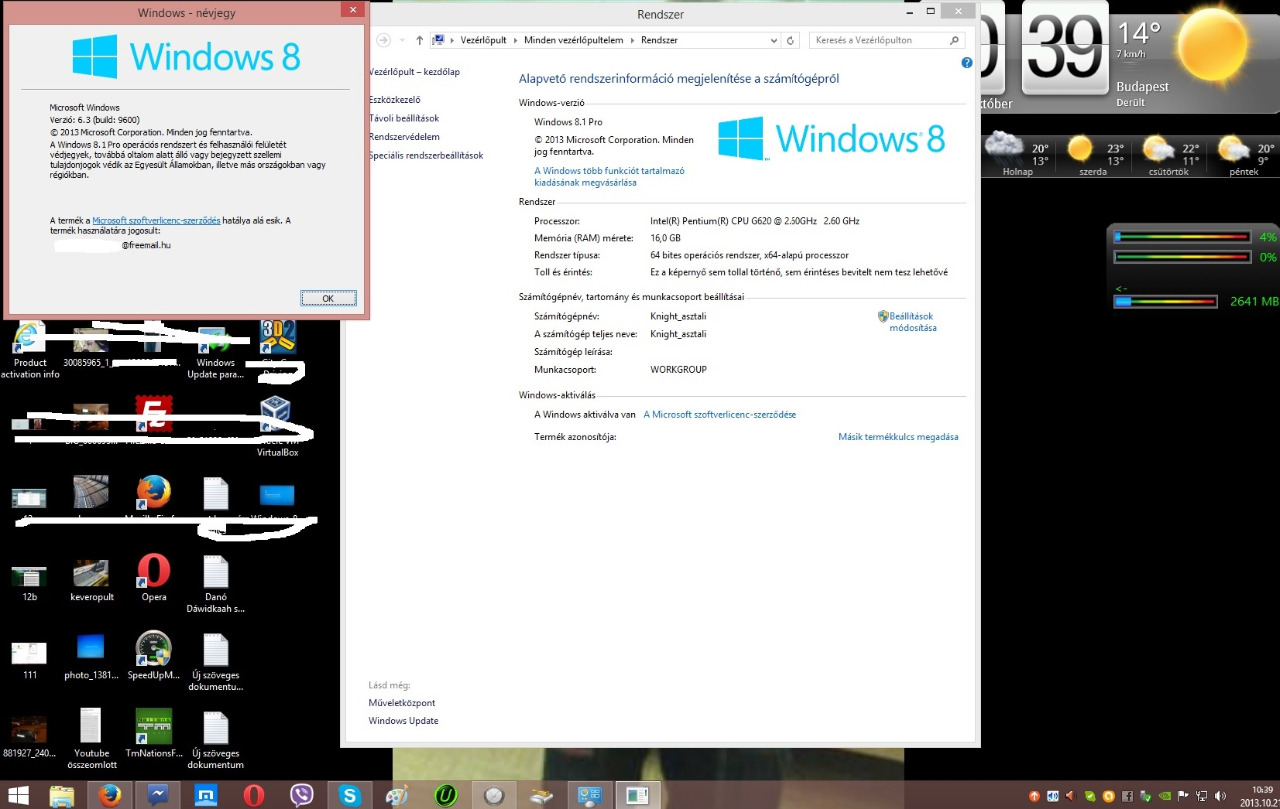Screen dimensions: 1280x809
Task: Click the usage meter bar showing 0%
Action: (1182, 257)
